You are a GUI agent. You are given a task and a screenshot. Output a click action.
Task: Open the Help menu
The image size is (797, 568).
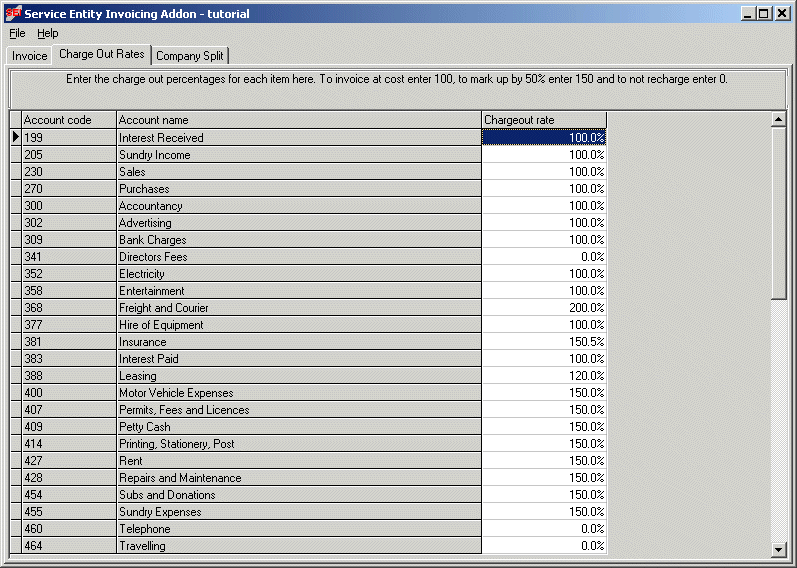[x=48, y=34]
